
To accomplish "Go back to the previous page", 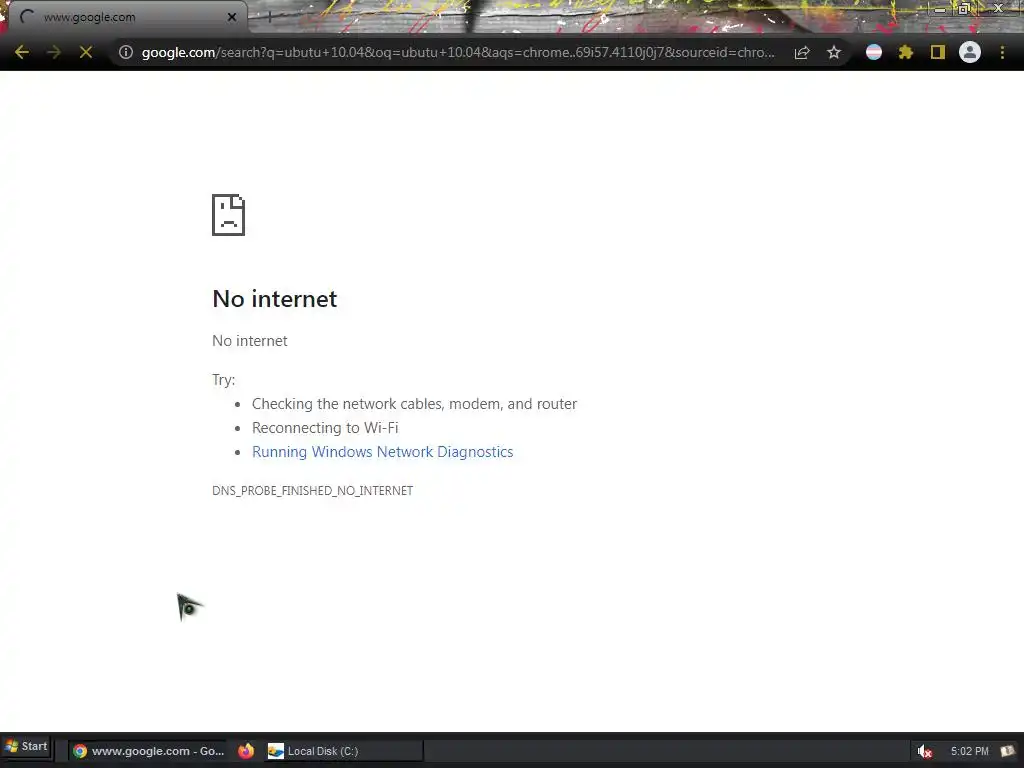I will [22, 52].
